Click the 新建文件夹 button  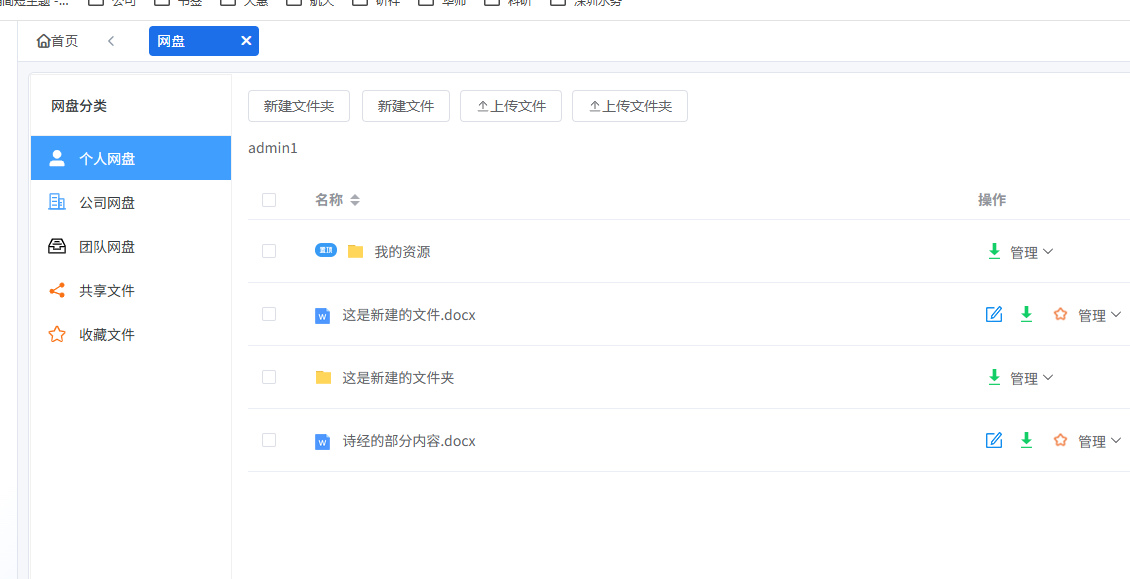(299, 106)
